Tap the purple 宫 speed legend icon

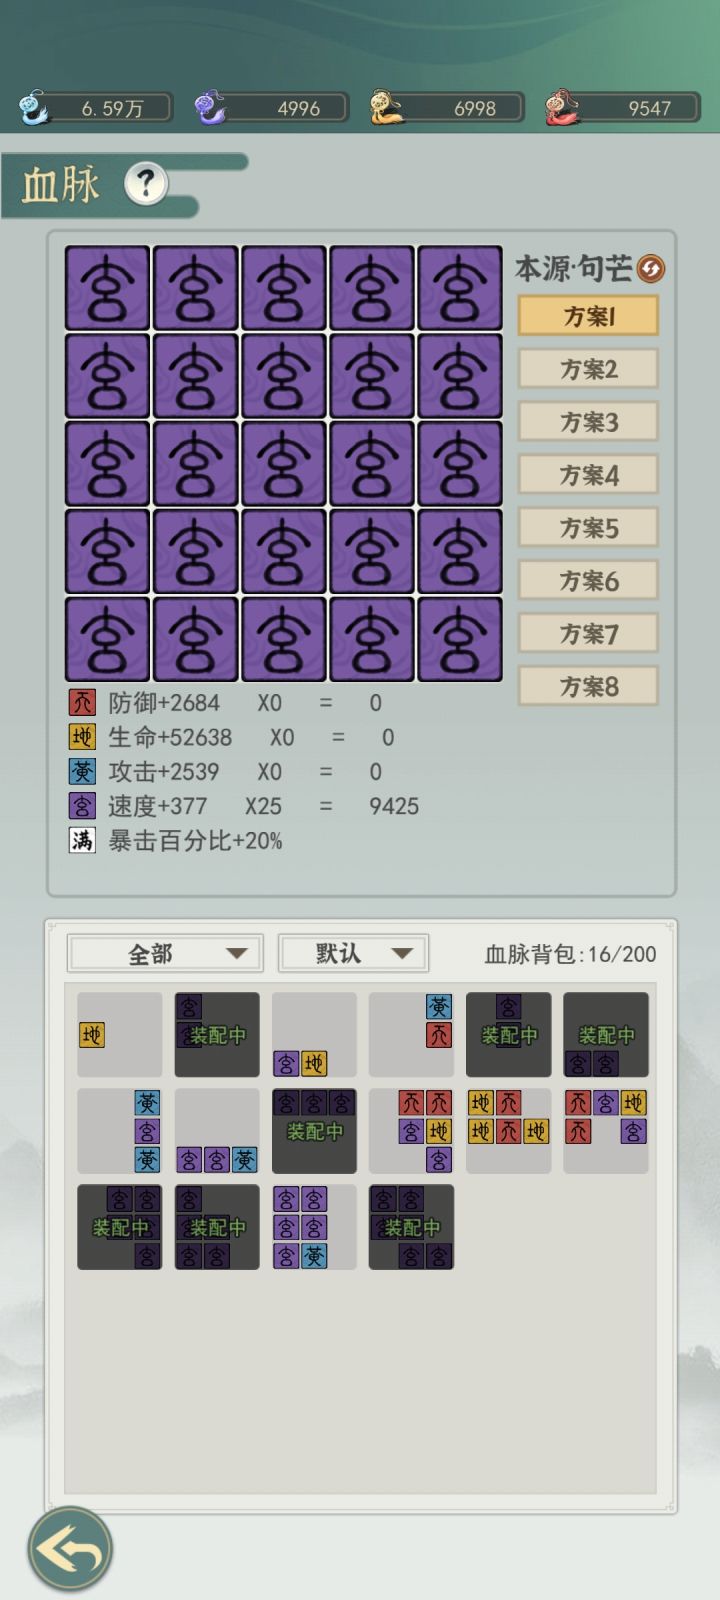(x=82, y=806)
